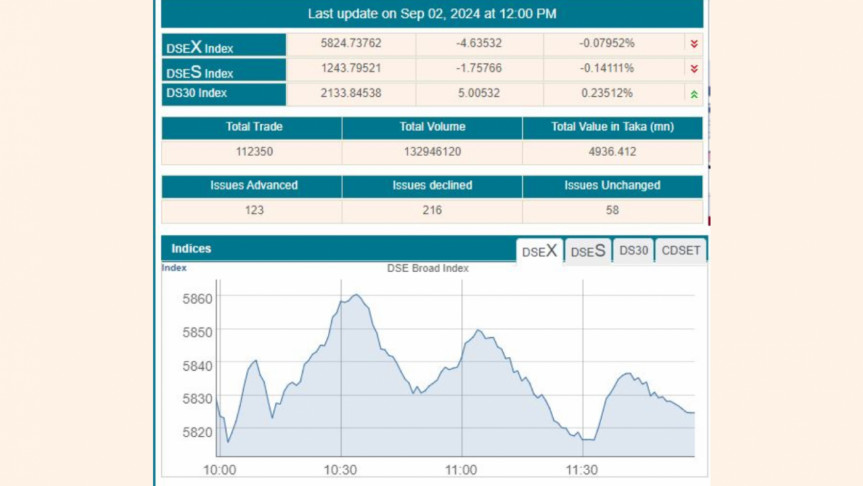The image size is (863, 486).
Task: Switch to the DSES chart tab
Action: point(588,252)
